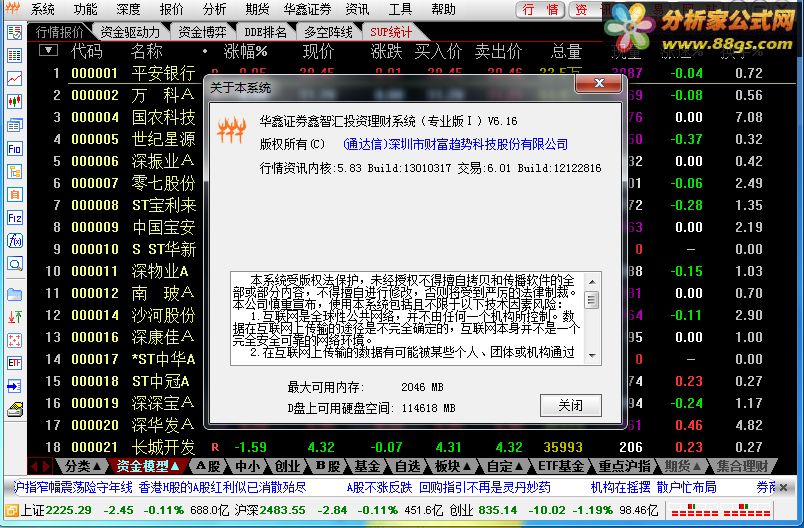The image size is (804, 528).
Task: Expand the 资金模型▲ bottom tab menu
Action: coord(148,466)
